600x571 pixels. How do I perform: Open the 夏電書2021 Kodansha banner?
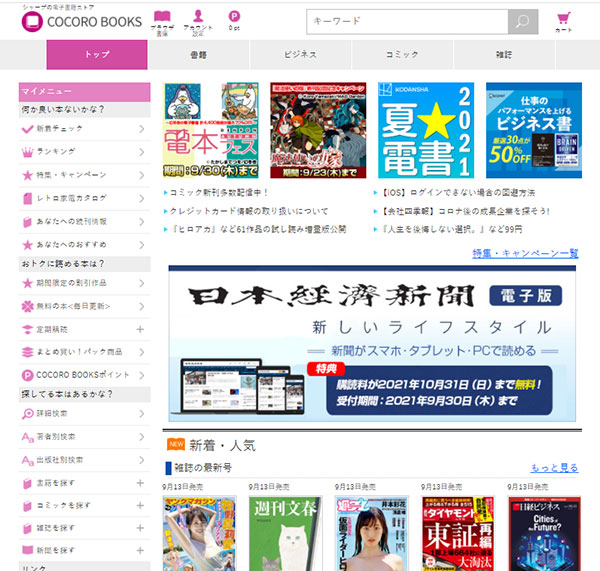click(426, 130)
